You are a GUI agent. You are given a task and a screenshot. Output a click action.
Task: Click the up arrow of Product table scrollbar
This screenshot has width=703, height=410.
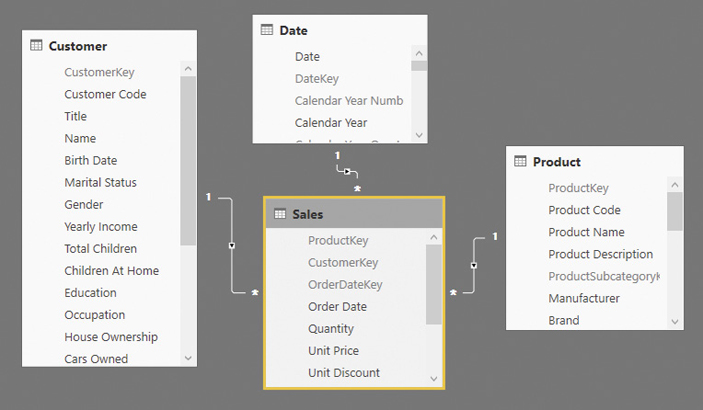(675, 185)
